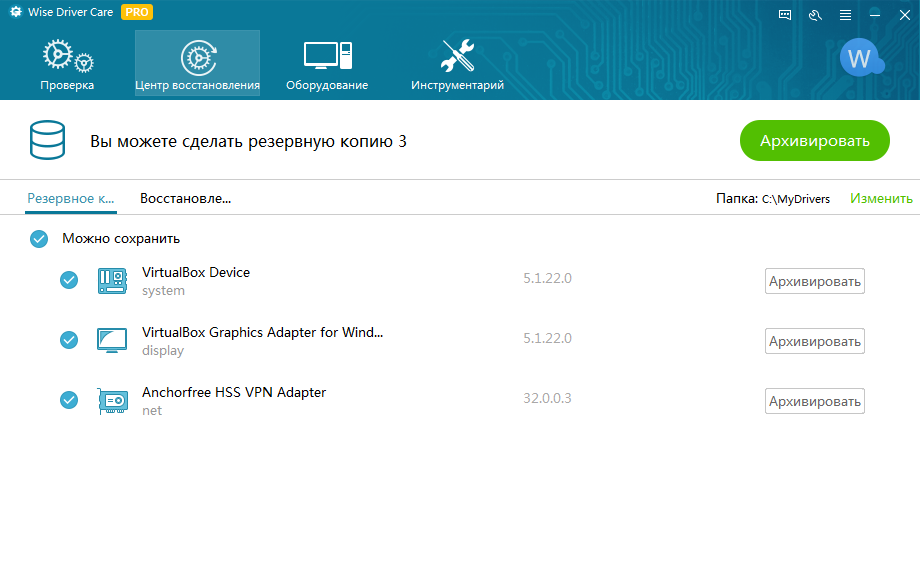The height and width of the screenshot is (580, 920).
Task: Uncheck VirtualBox Graphics Adapter checkbox
Action: [69, 340]
